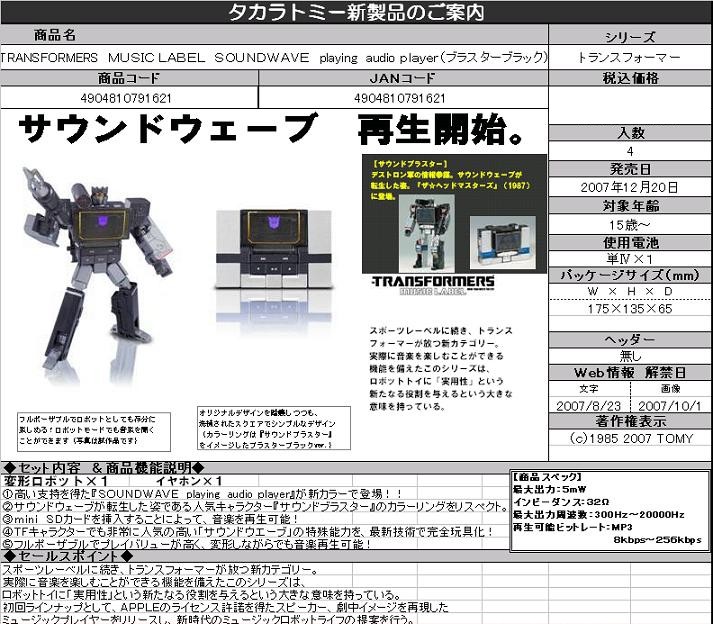Click the large 再生開始。 headline text
Screen dimensions: 713x624
pyautogui.click(x=440, y=129)
